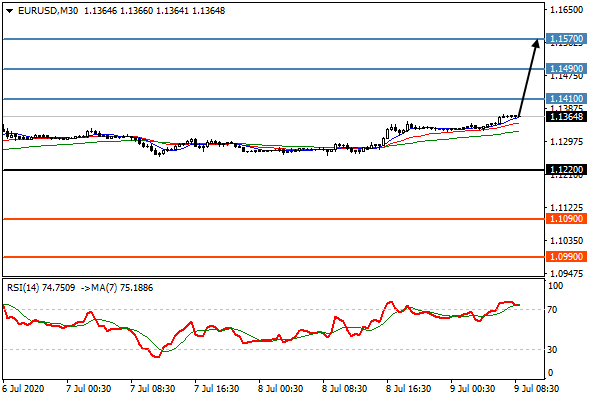Image resolution: width=590 pixels, height=400 pixels.
Task: Click the 8 Jul 08:30 time label
Action: coord(344,389)
